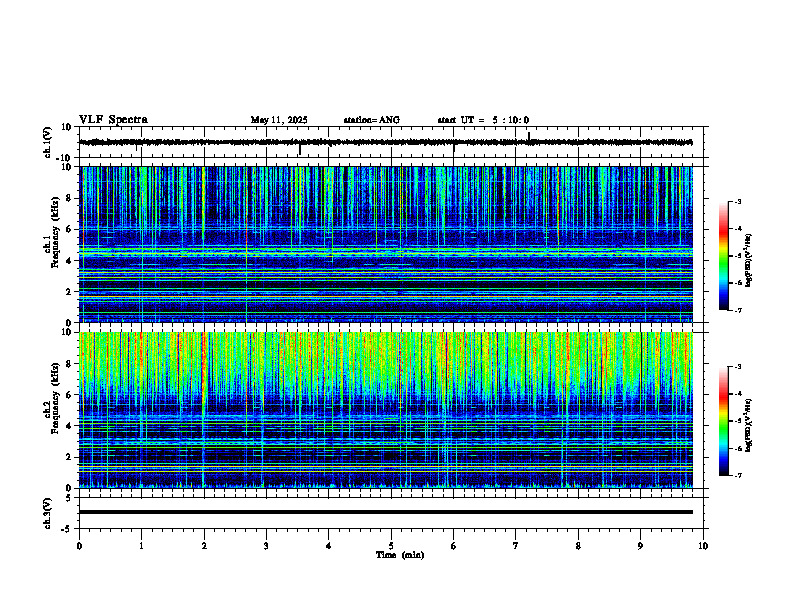The width and height of the screenshot is (792, 612).
Task: Click the "VLF Spectra" plot title
Action: click(113, 120)
